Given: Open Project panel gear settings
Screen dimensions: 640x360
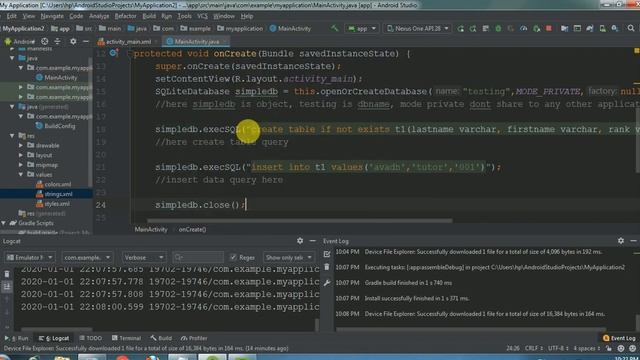Looking at the screenshot, I should [x=73, y=41].
